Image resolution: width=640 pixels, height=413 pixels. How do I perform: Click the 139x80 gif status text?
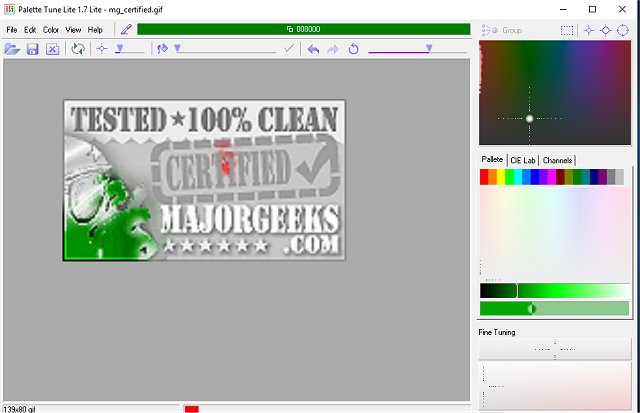[x=19, y=409]
